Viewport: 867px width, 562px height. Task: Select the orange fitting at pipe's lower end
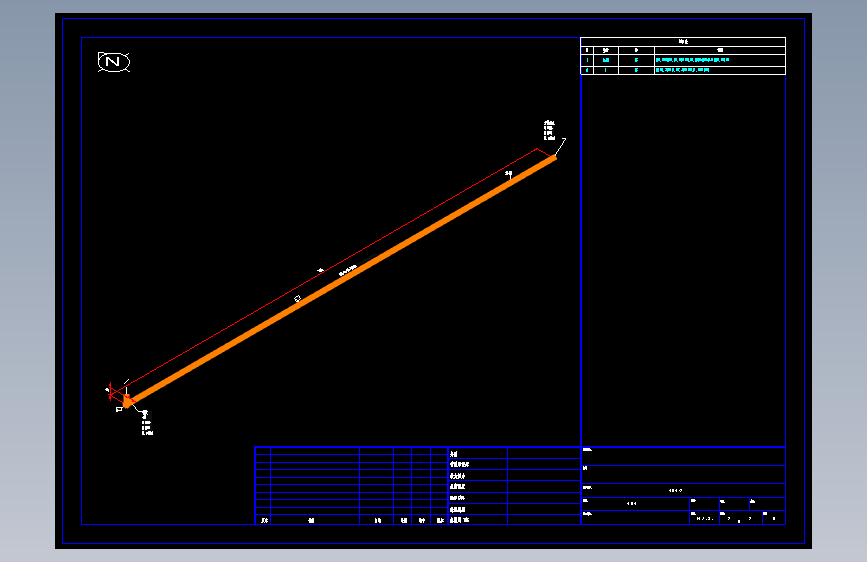(x=127, y=401)
